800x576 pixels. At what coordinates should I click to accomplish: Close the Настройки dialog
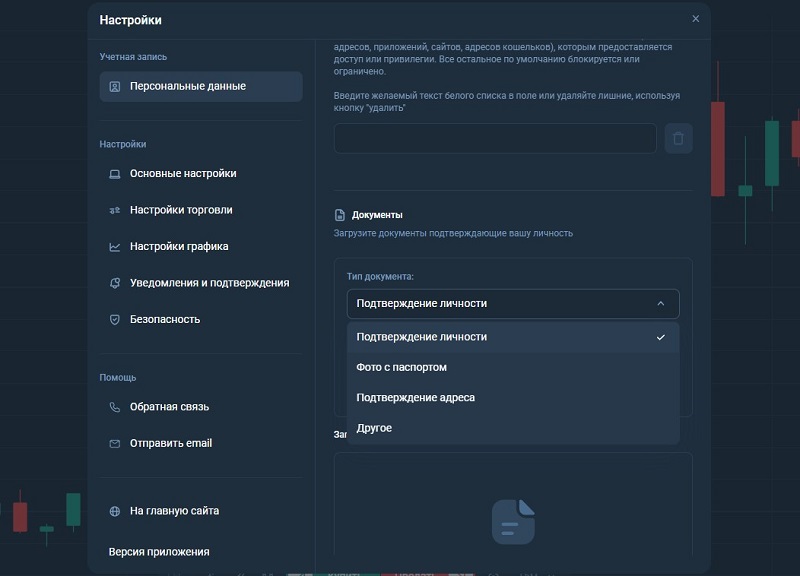click(696, 19)
